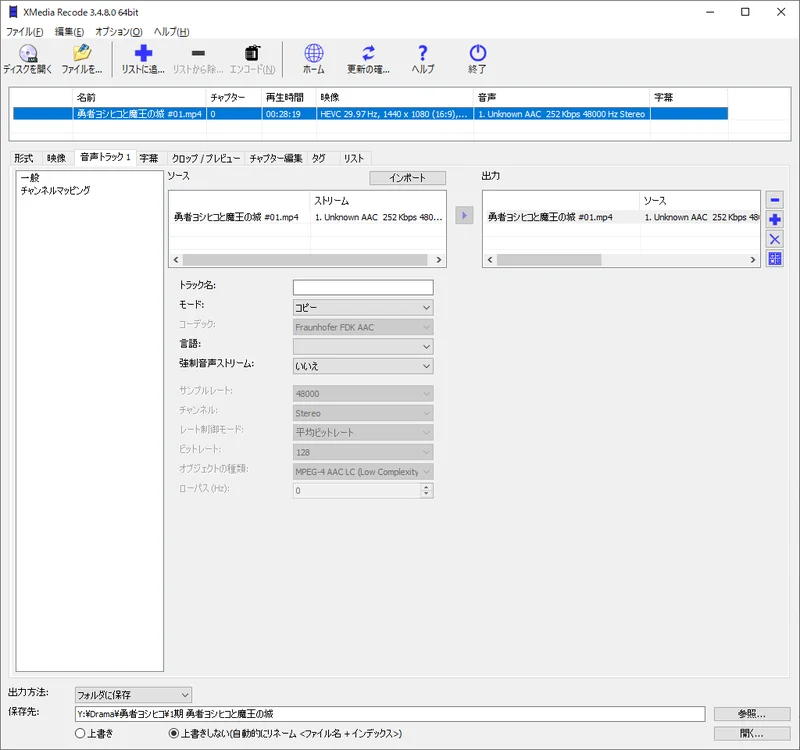The width and height of the screenshot is (800, 750).
Task: Click the blue plus Add to List icon
Action: (x=144, y=54)
